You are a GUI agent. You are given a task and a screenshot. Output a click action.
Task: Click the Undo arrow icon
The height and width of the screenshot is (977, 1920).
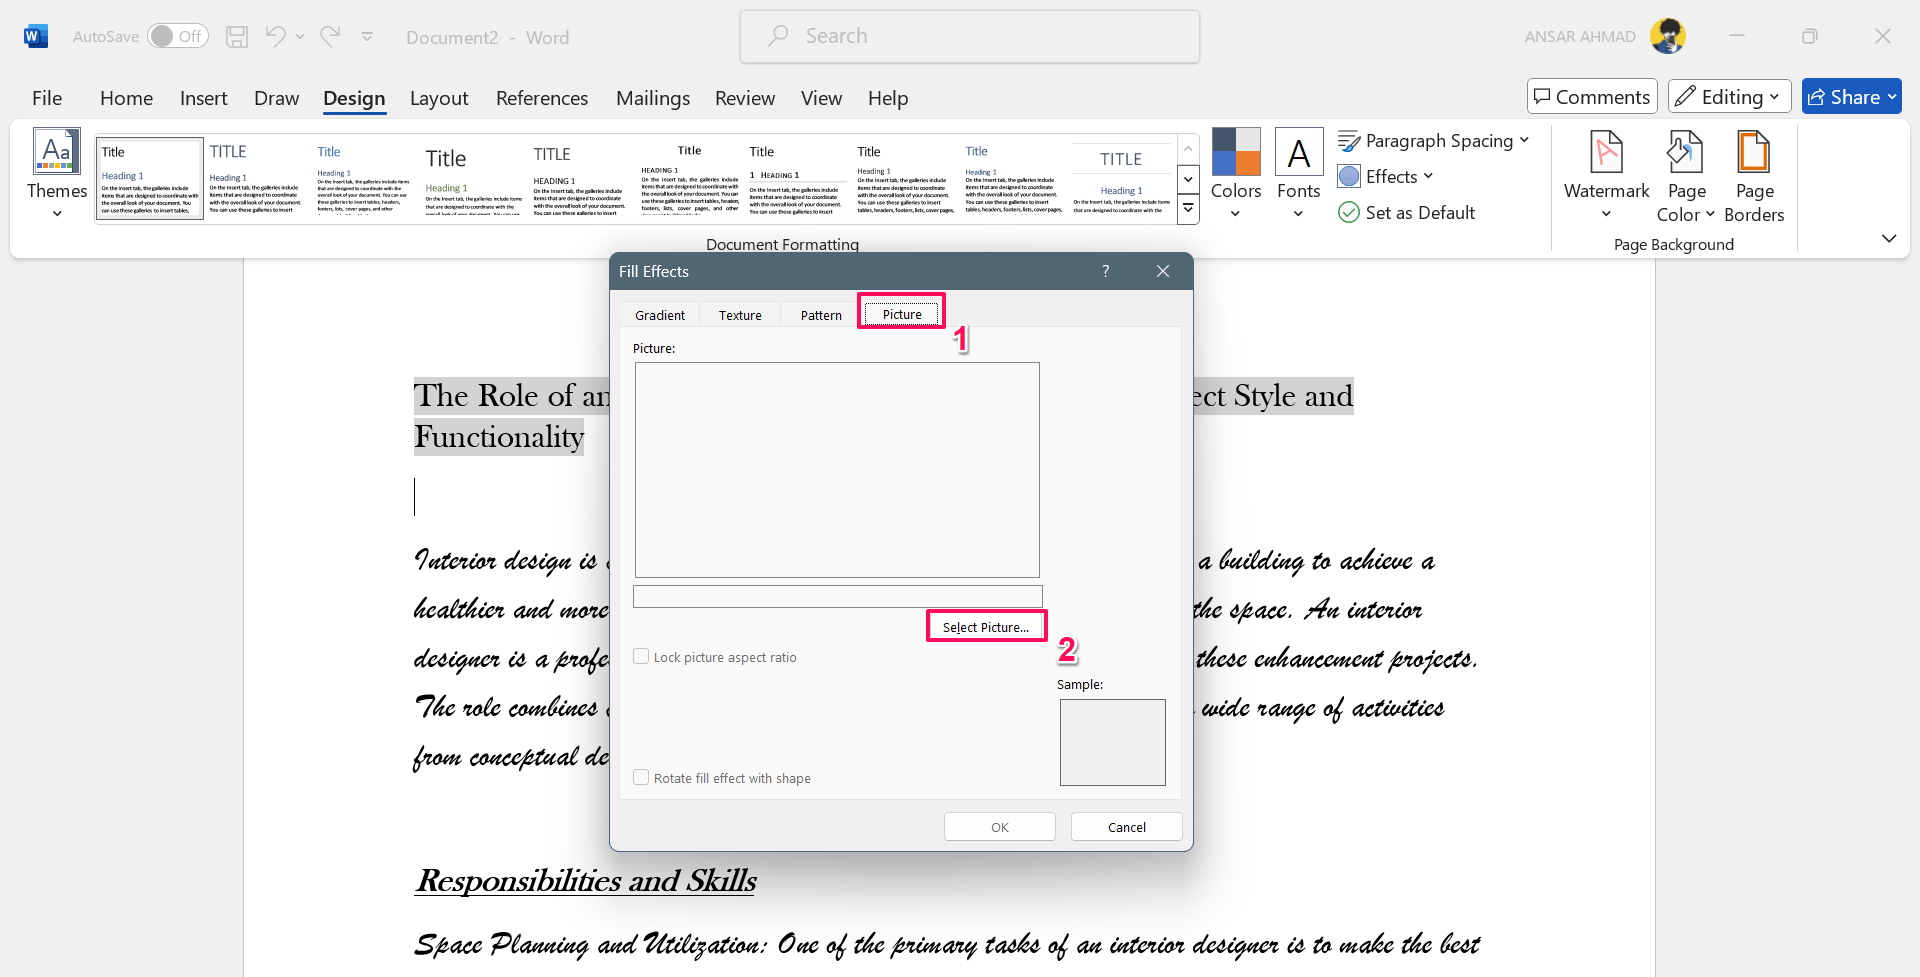[275, 37]
